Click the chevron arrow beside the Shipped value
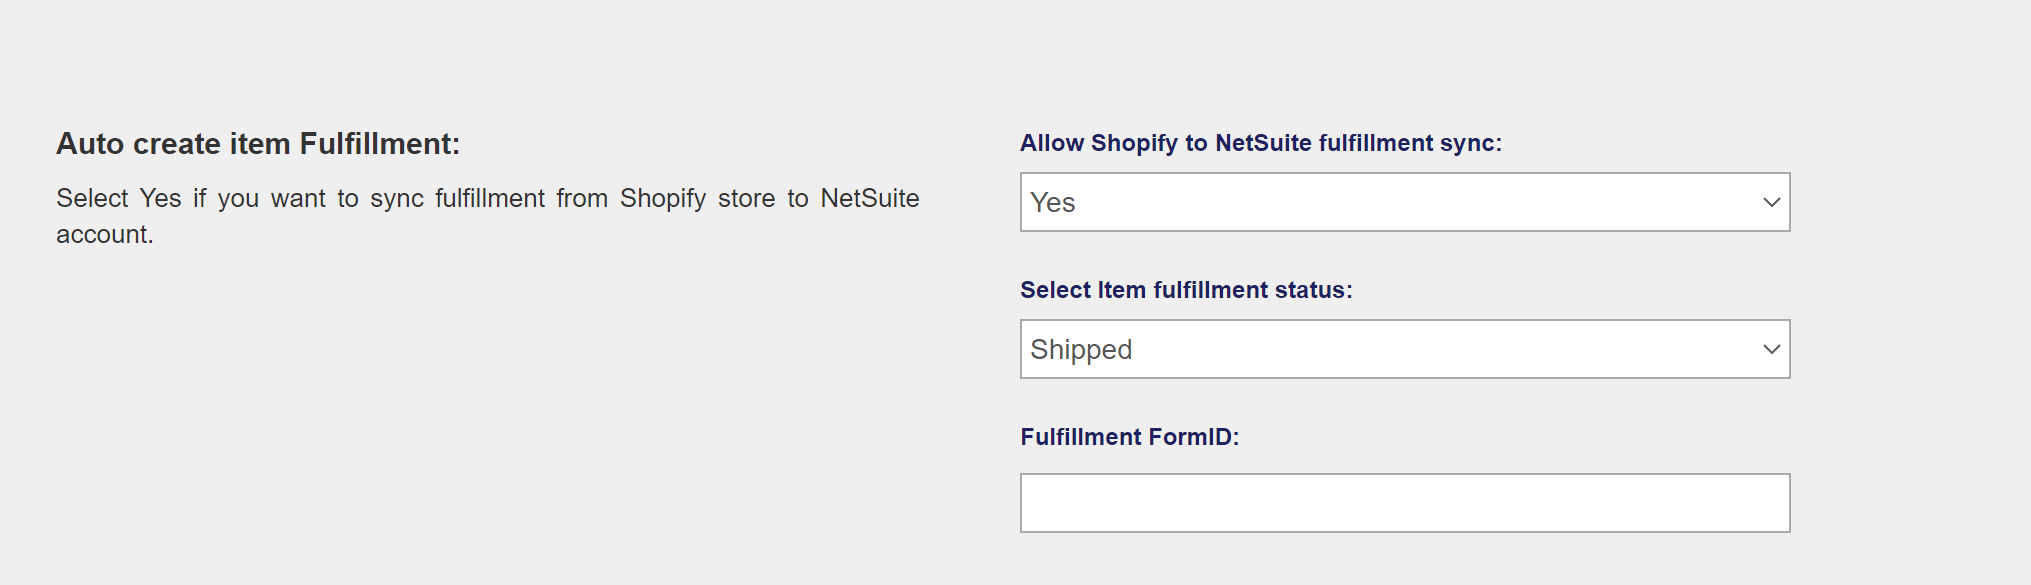Screen dimensions: 2031x585 pos(1771,349)
